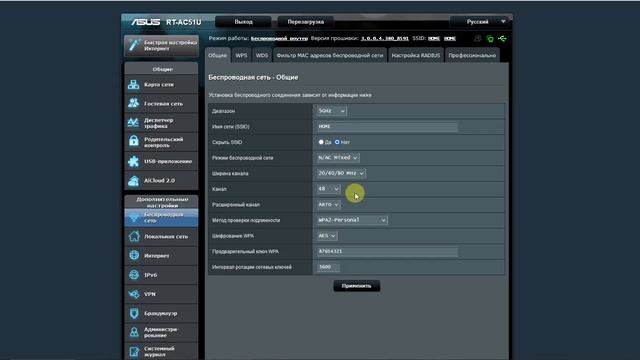The image size is (640, 360).
Task: Open Диспетчер трафика traffic manager icon
Action: point(133,122)
